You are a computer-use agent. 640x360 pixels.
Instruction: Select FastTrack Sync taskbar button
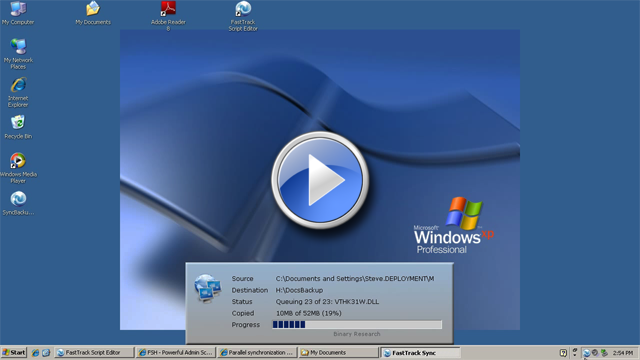pyautogui.click(x=420, y=353)
